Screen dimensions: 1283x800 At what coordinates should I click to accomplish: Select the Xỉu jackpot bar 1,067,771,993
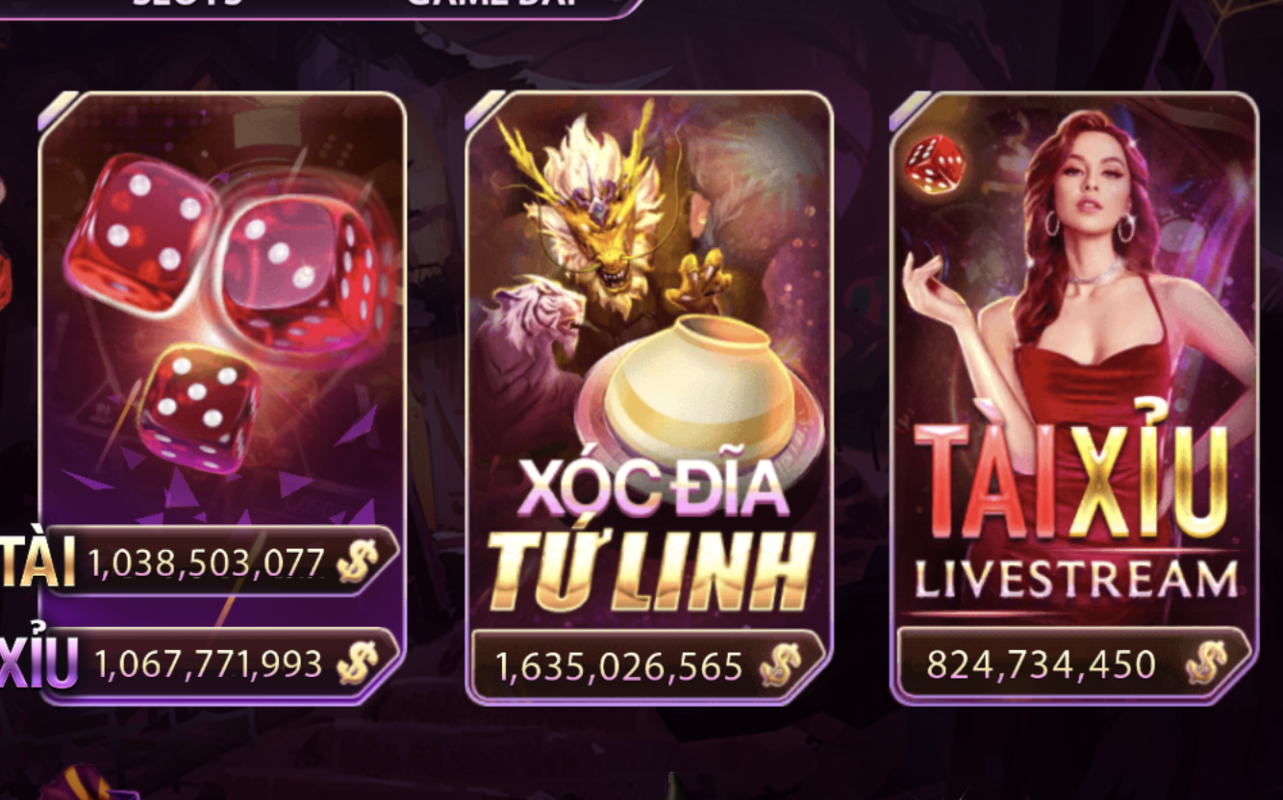coord(222,664)
